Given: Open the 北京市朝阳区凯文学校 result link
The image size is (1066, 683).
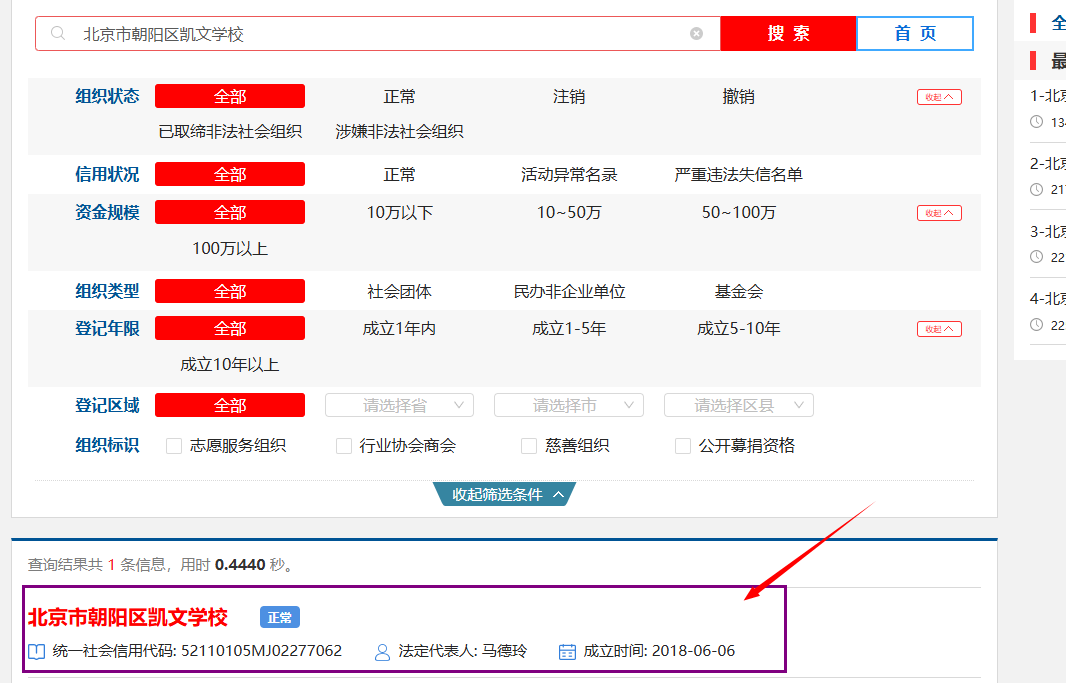Looking at the screenshot, I should click(x=128, y=617).
